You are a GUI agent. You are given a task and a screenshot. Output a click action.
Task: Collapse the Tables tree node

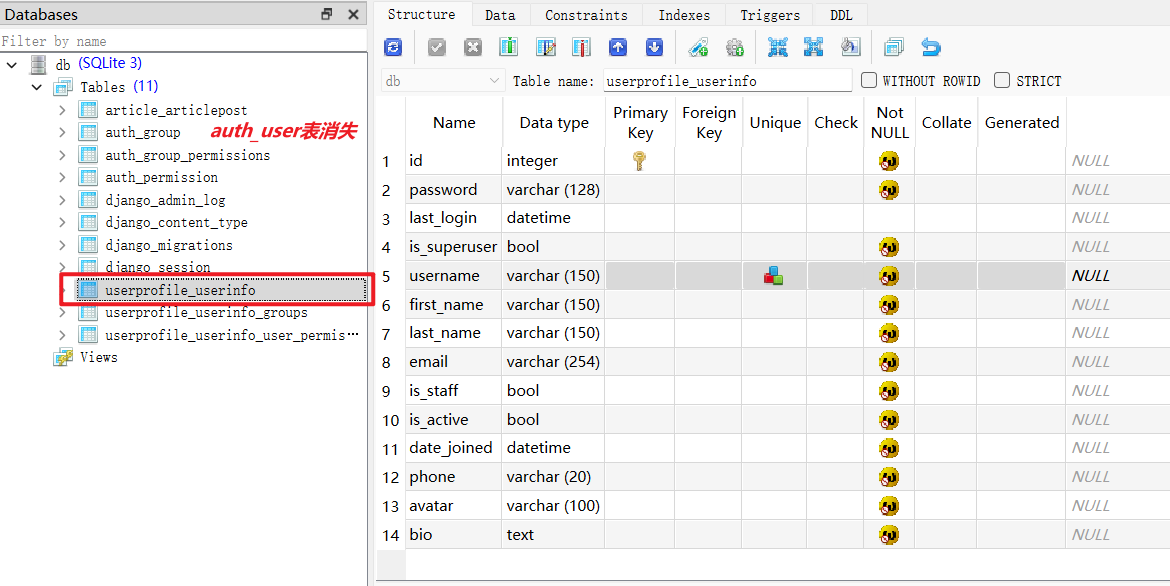point(37,87)
